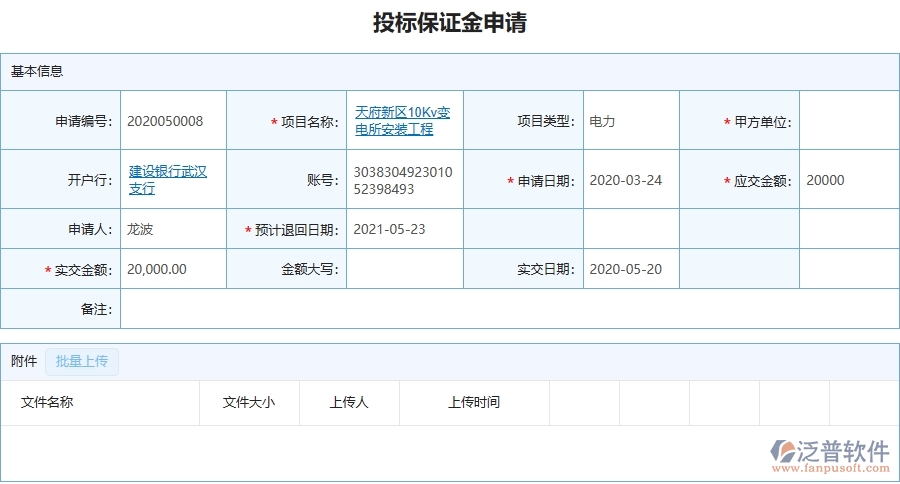900x484 pixels.
Task: Select the 预计退回日期 field 2021-05-23
Action: point(403,229)
